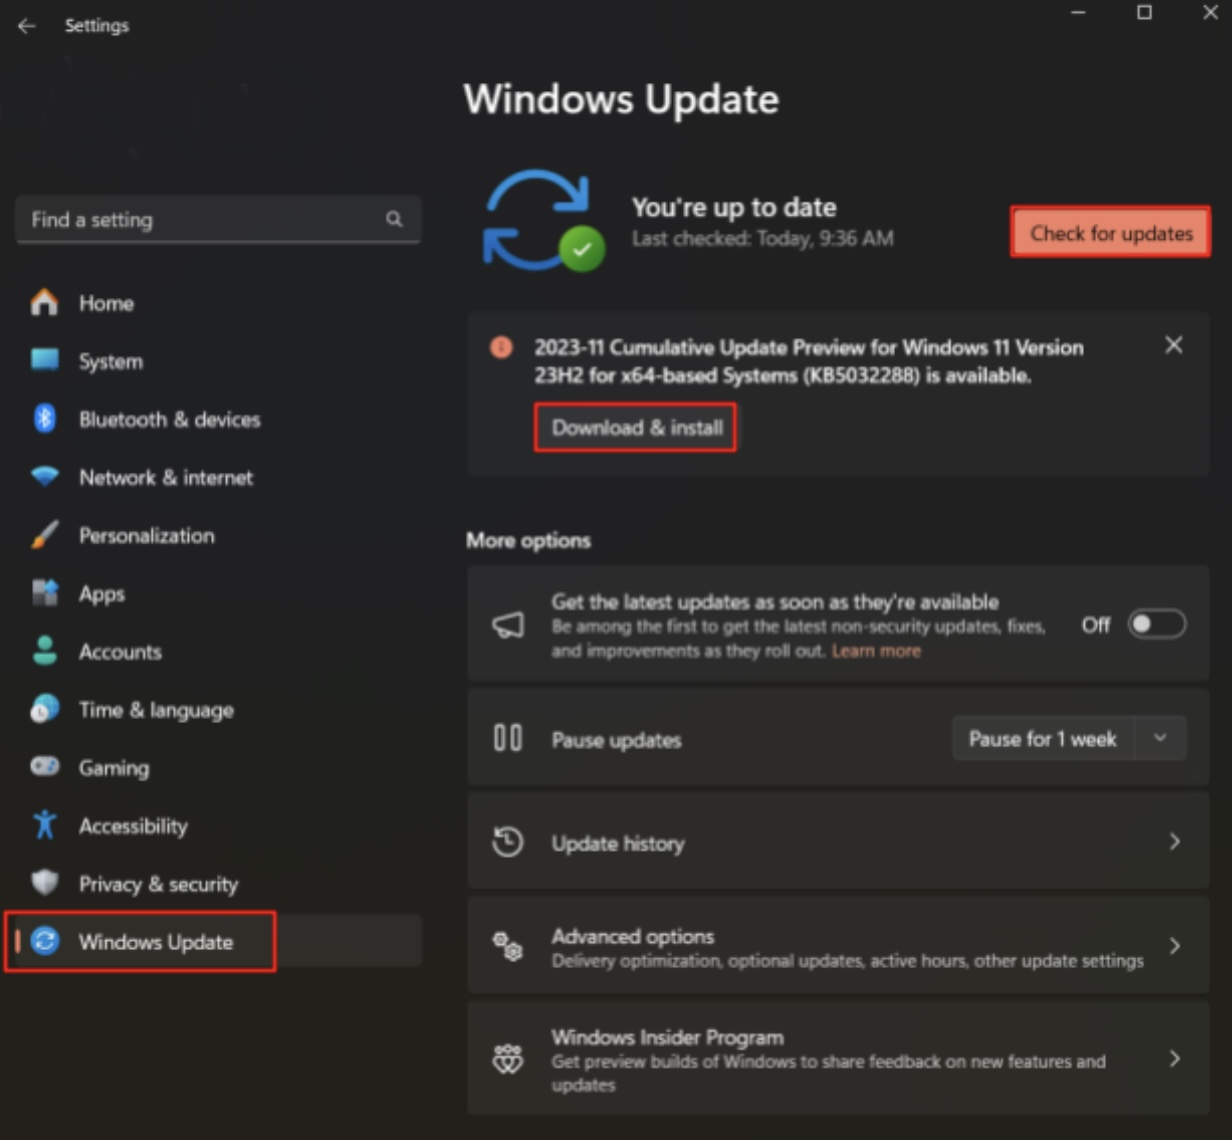Click the Check for updates button

1110,233
